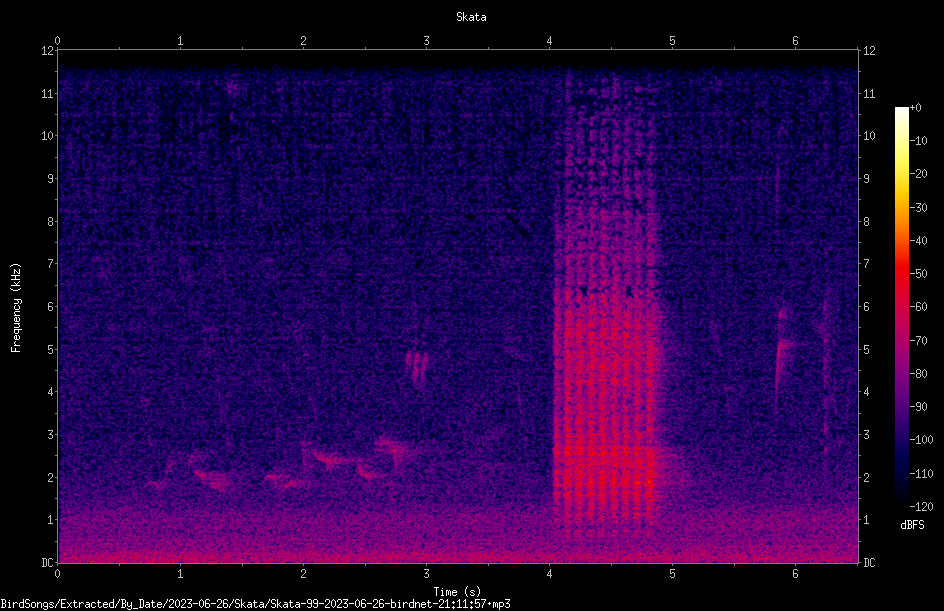Click the dBFS color gradient bar
This screenshot has width=944, height=611.
point(901,307)
